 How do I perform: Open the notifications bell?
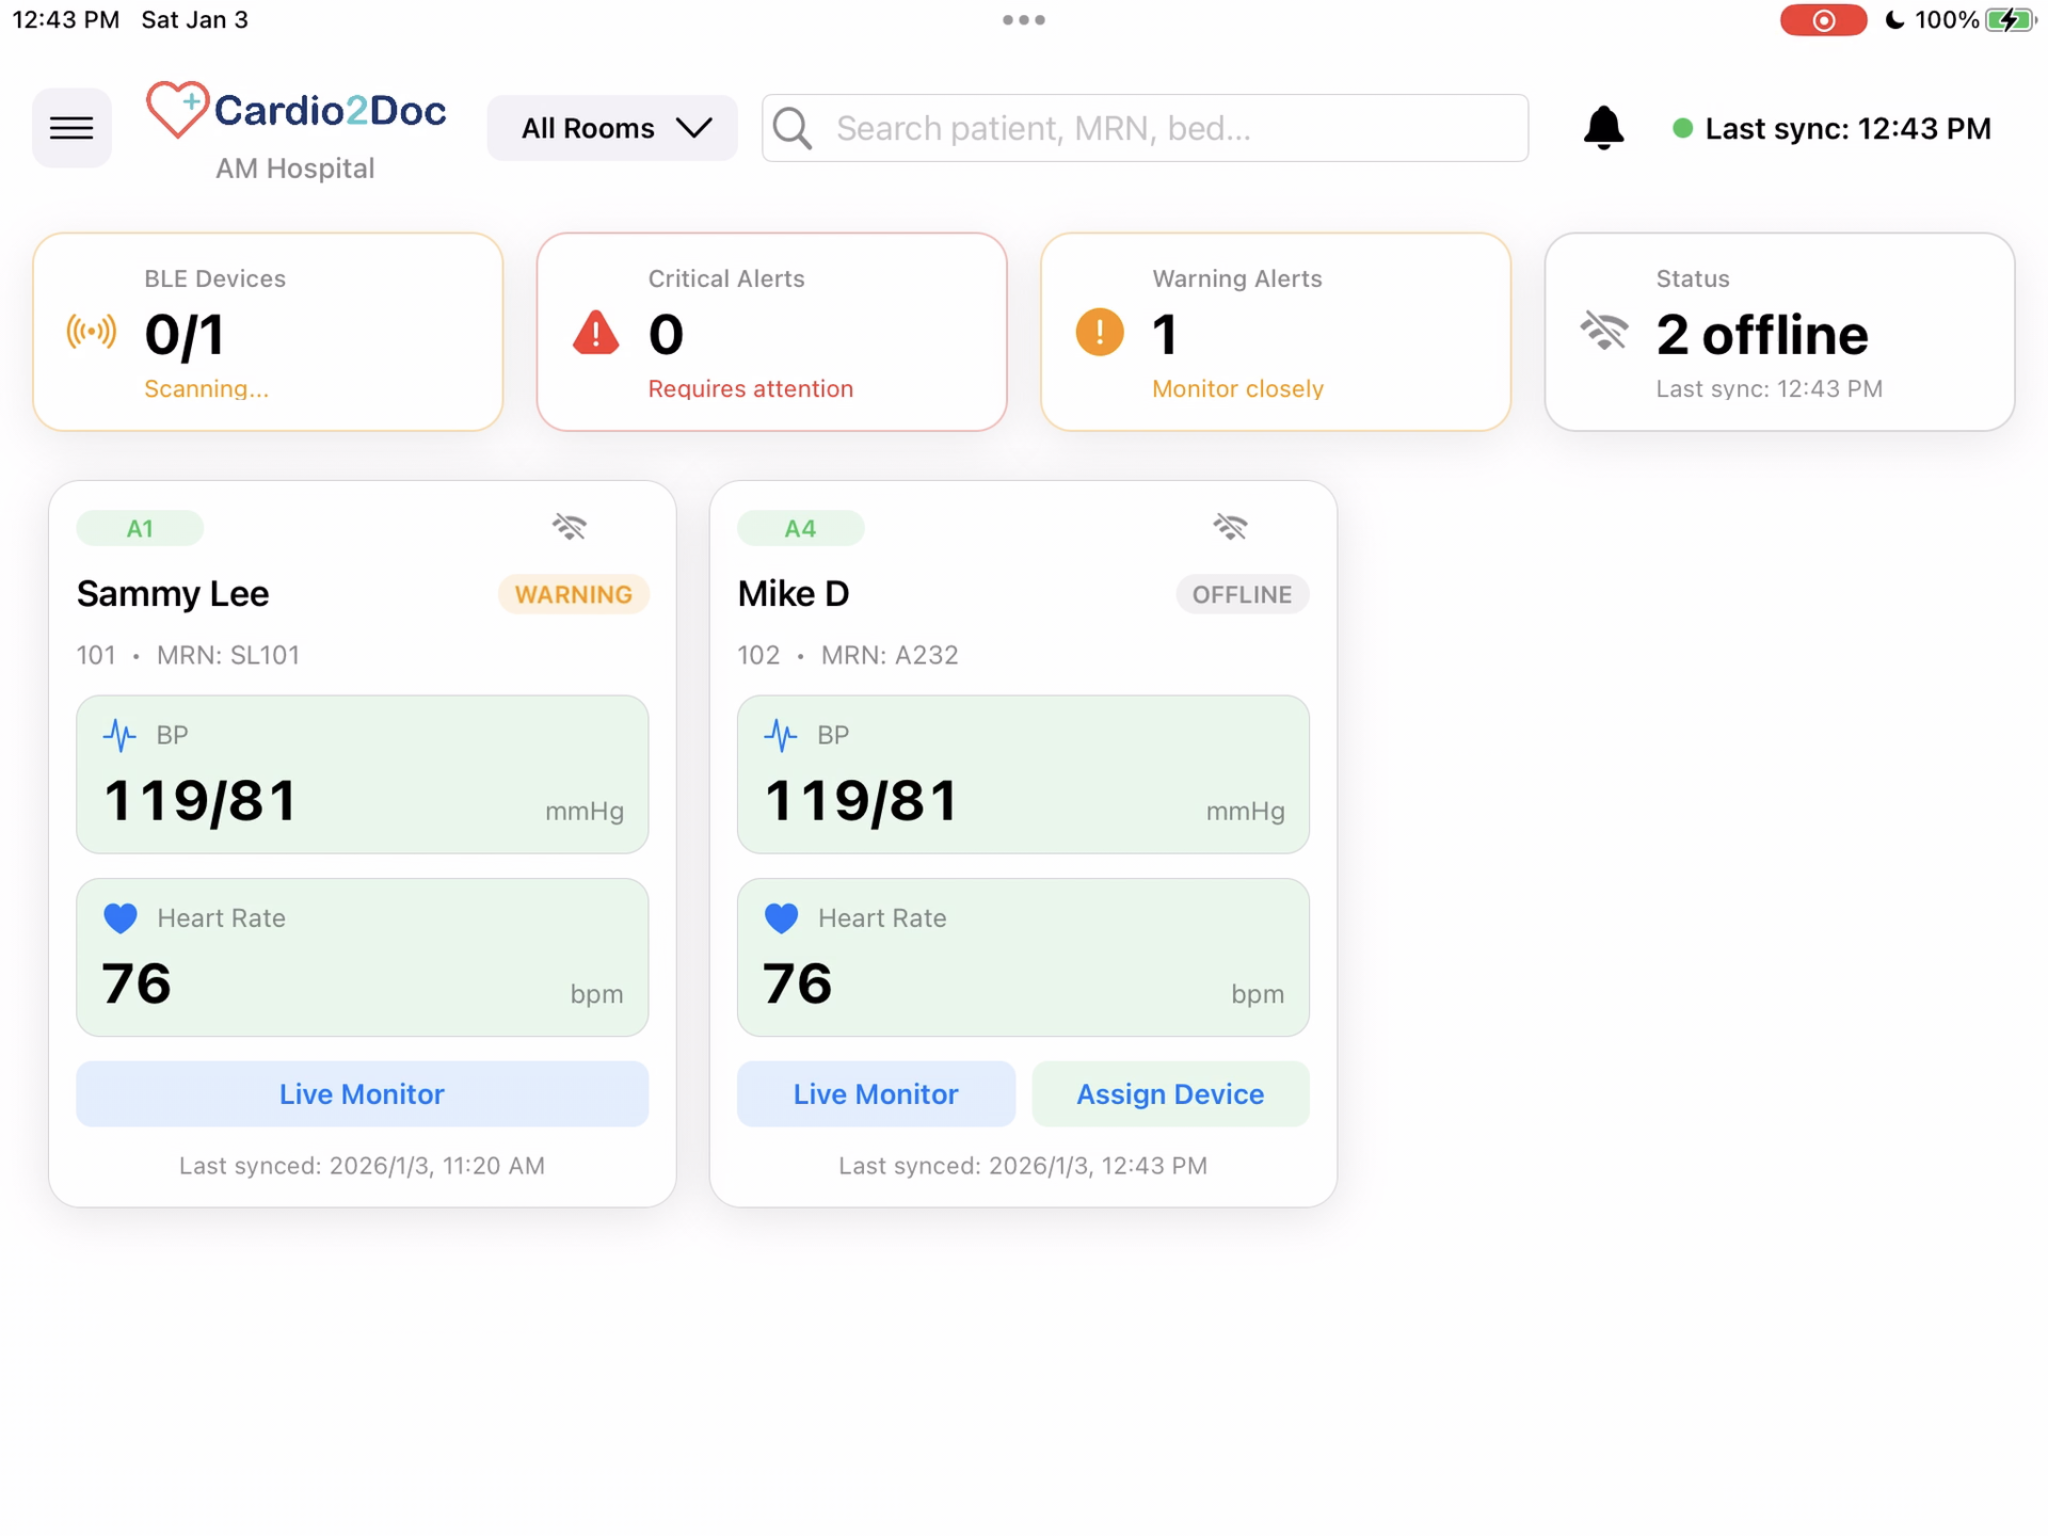[x=1603, y=128]
